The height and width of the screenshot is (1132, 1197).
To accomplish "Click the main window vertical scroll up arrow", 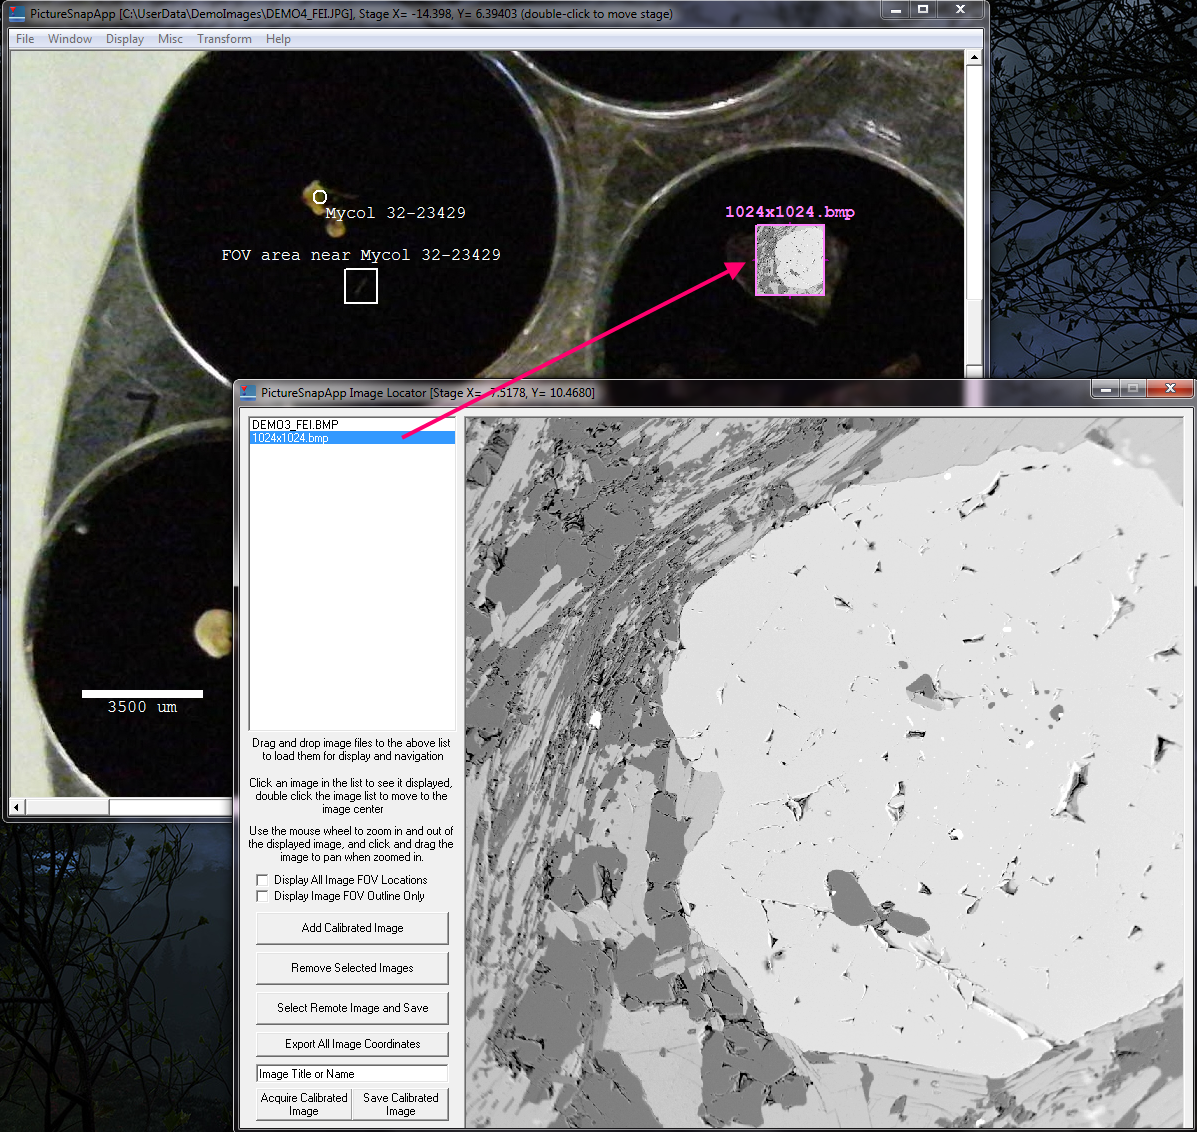I will point(974,58).
